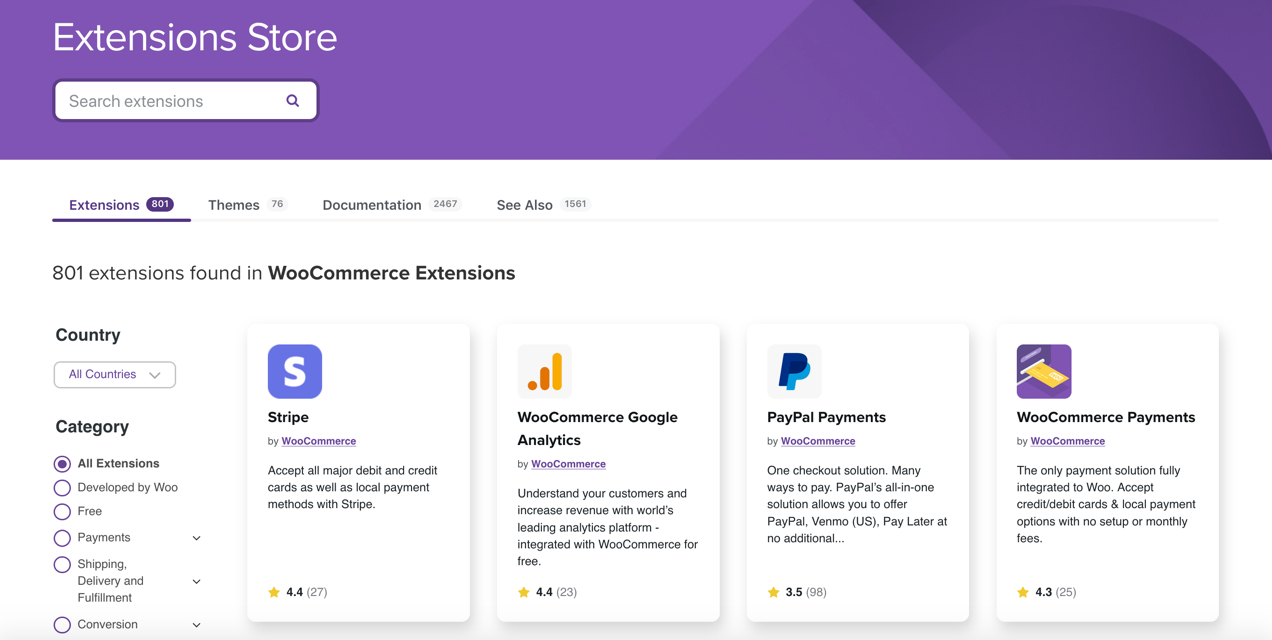The width and height of the screenshot is (1272, 640).
Task: Select the Payments category radio button
Action: [x=62, y=536]
